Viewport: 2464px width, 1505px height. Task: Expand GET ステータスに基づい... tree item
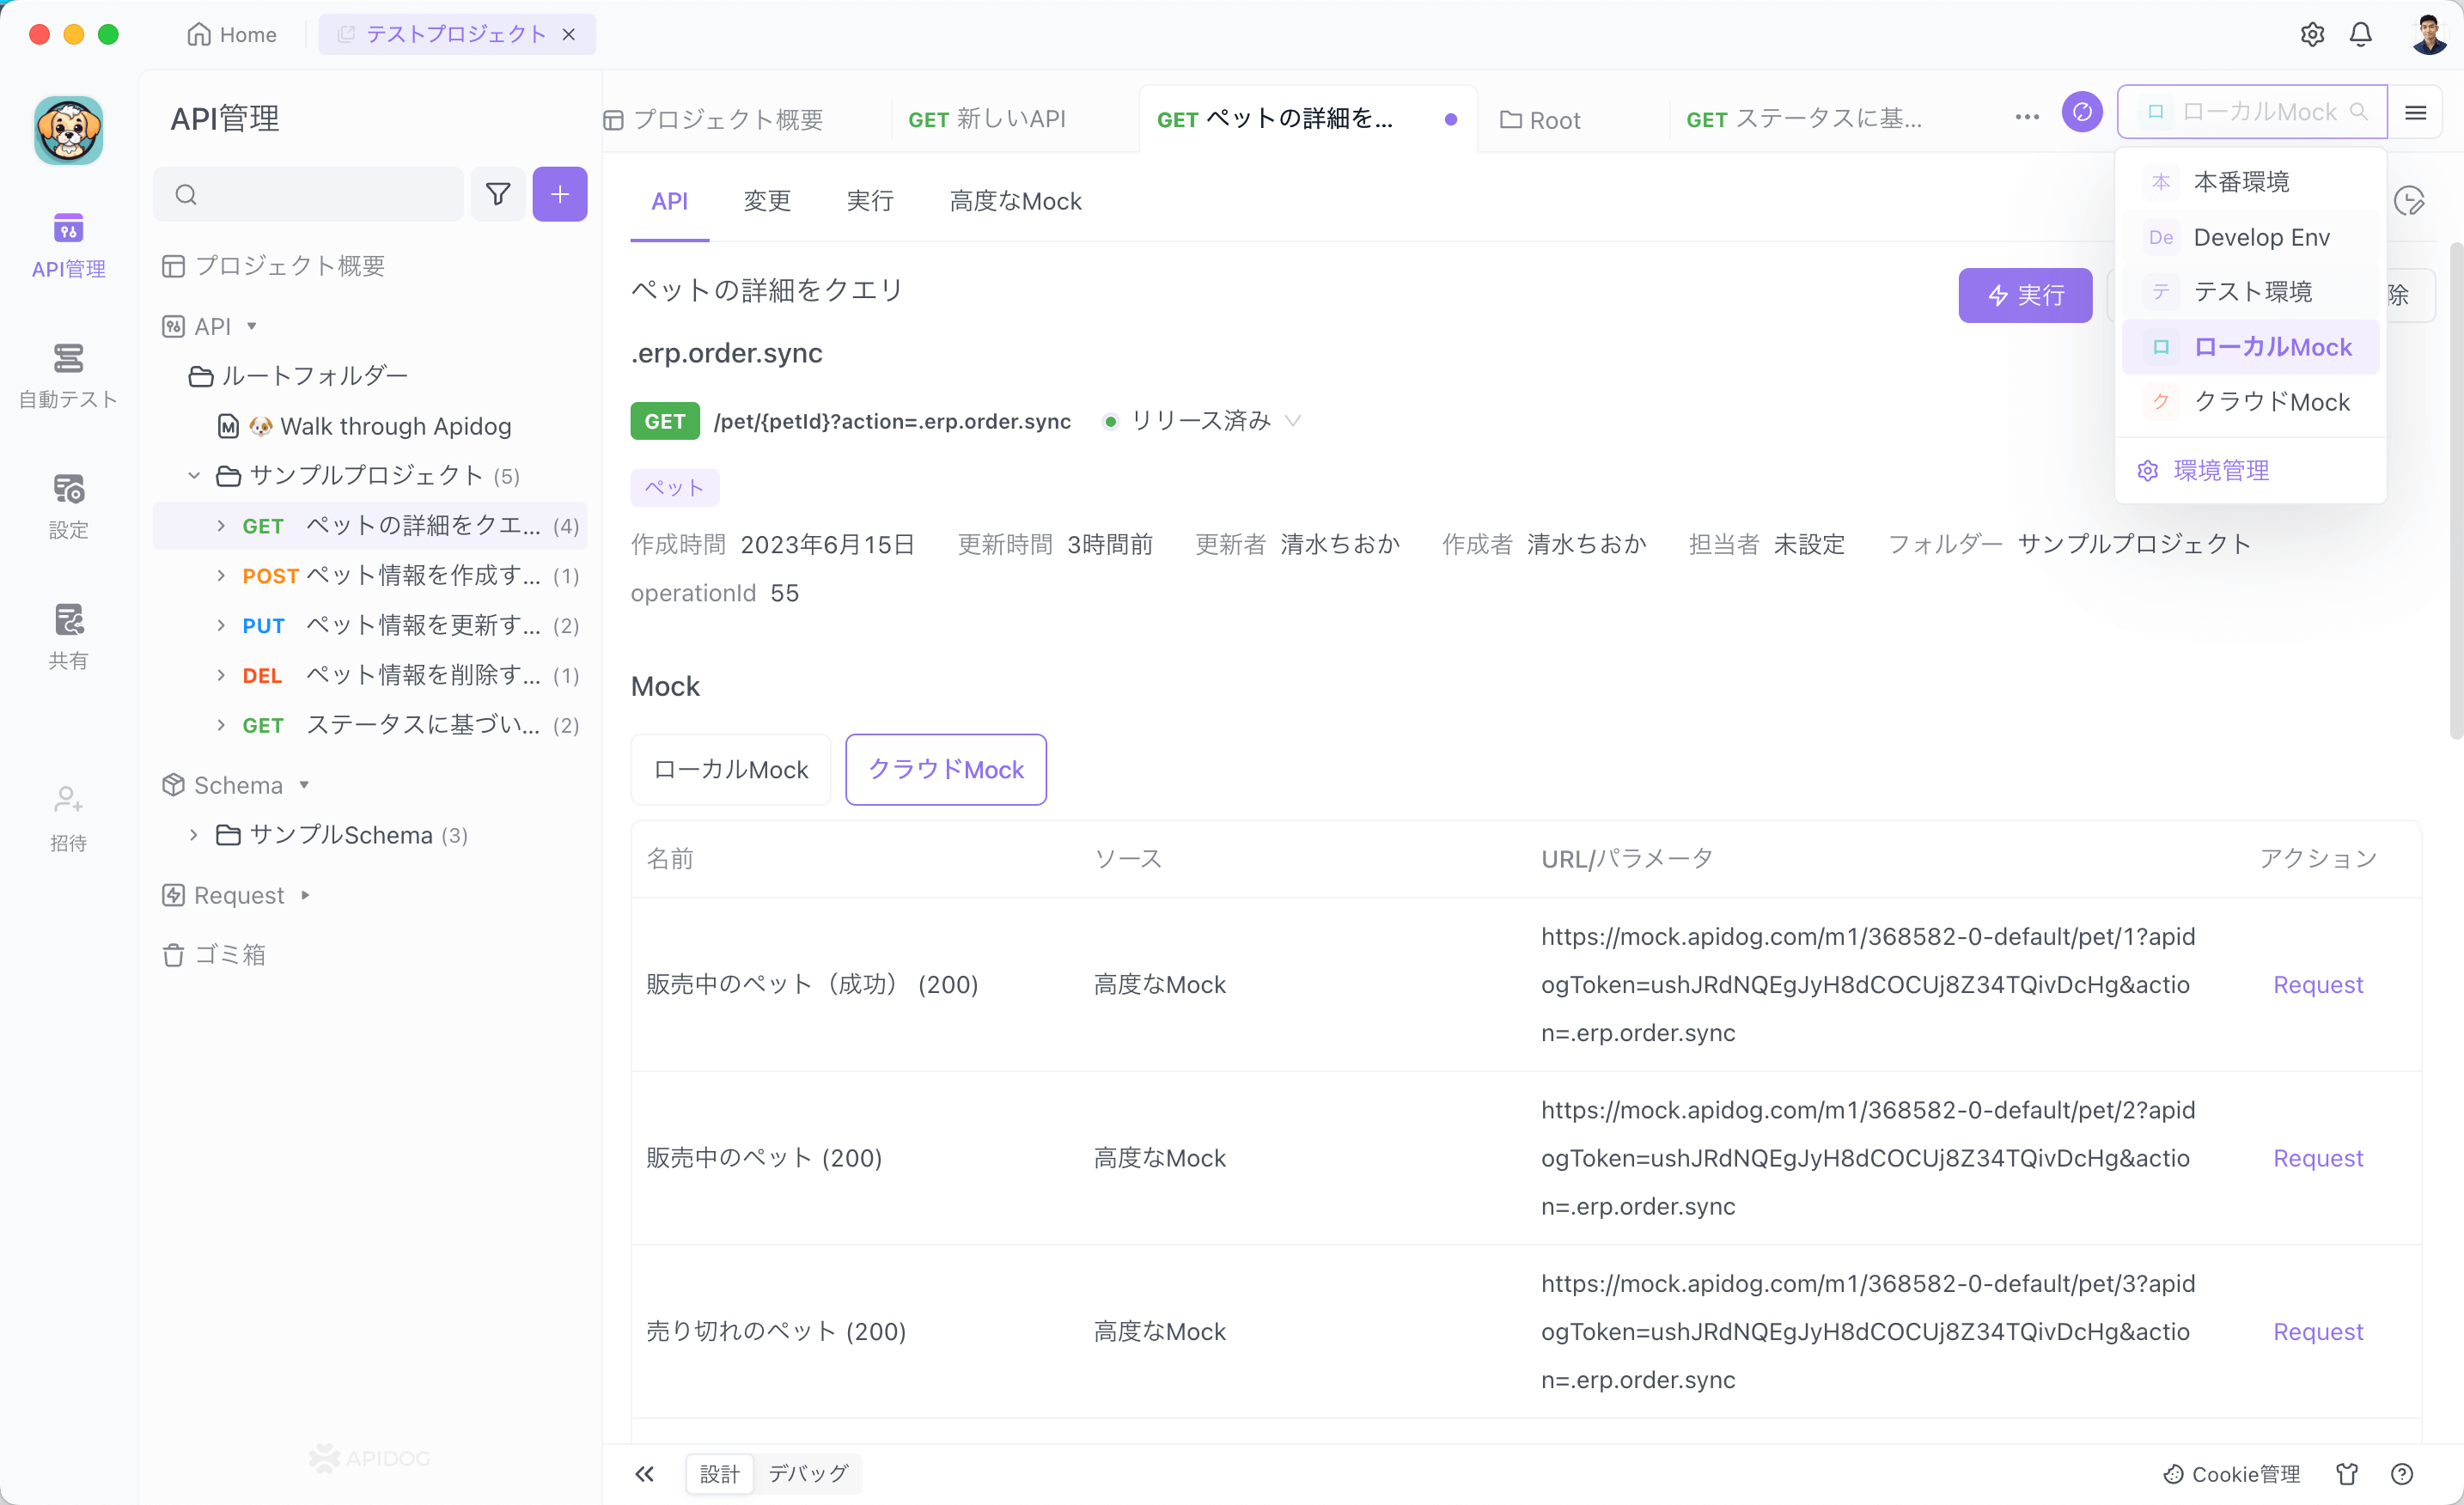point(221,725)
